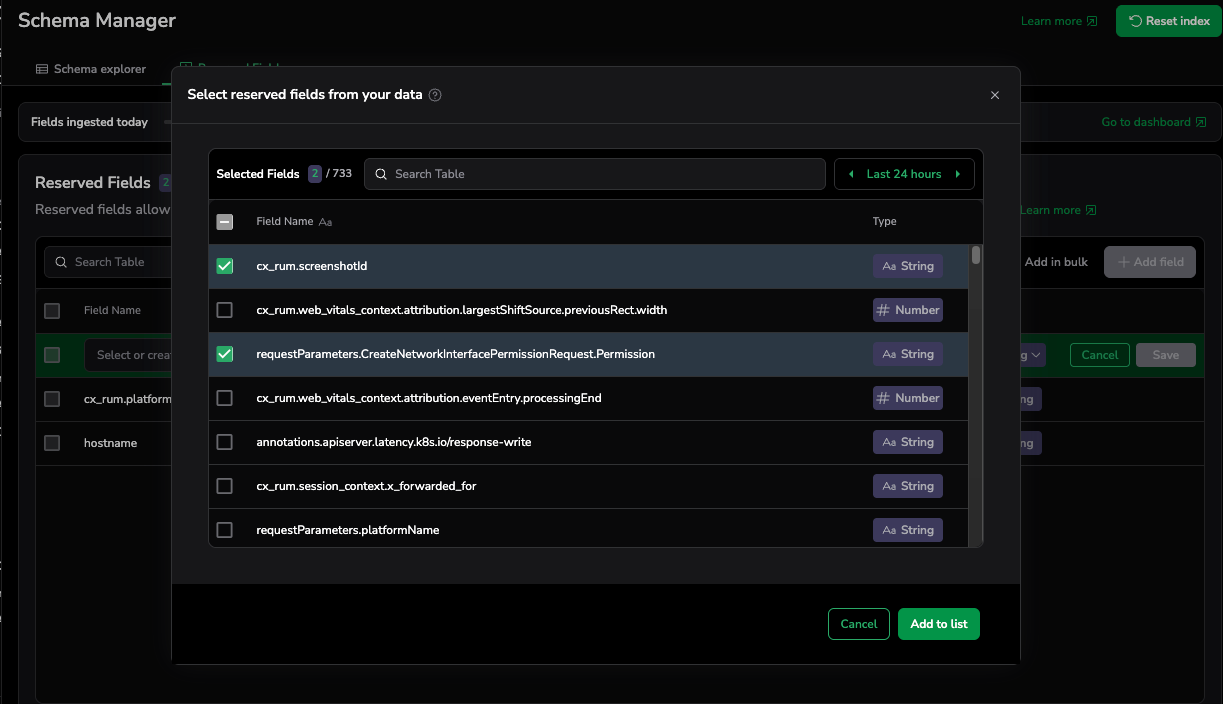Click Add to list button
Screen dimensions: 1223x704
pyautogui.click(x=938, y=624)
